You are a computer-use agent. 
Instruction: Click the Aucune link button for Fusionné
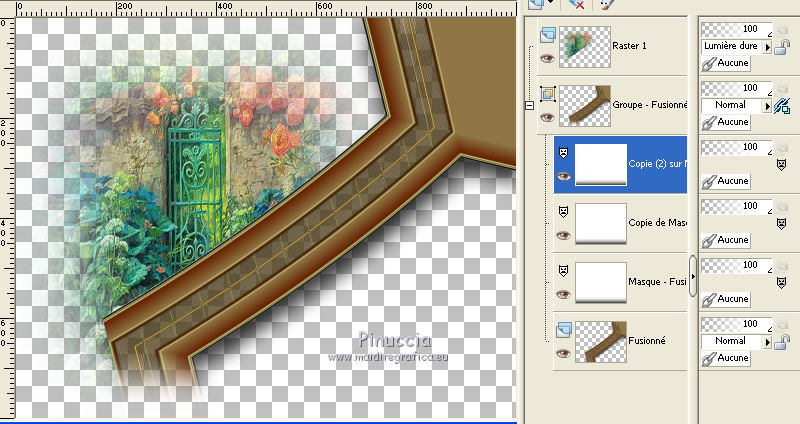[726, 358]
